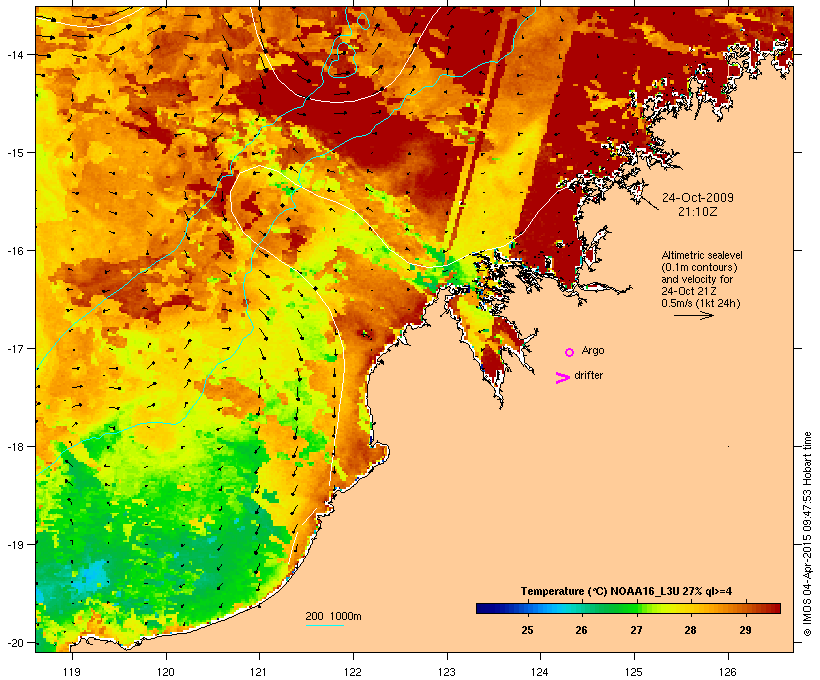This screenshot has height=680, width=820.
Task: Click the magenta Argo circle legend marker
Action: tap(570, 352)
